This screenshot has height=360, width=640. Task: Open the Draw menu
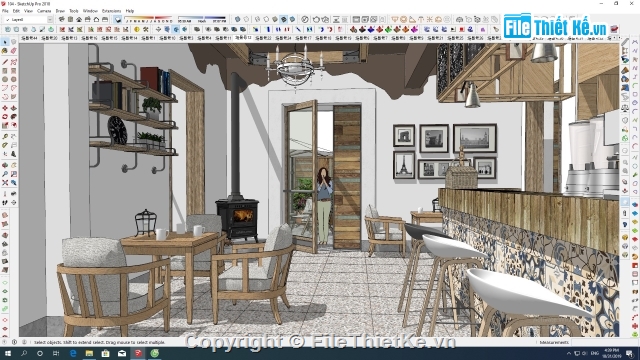click(60, 11)
